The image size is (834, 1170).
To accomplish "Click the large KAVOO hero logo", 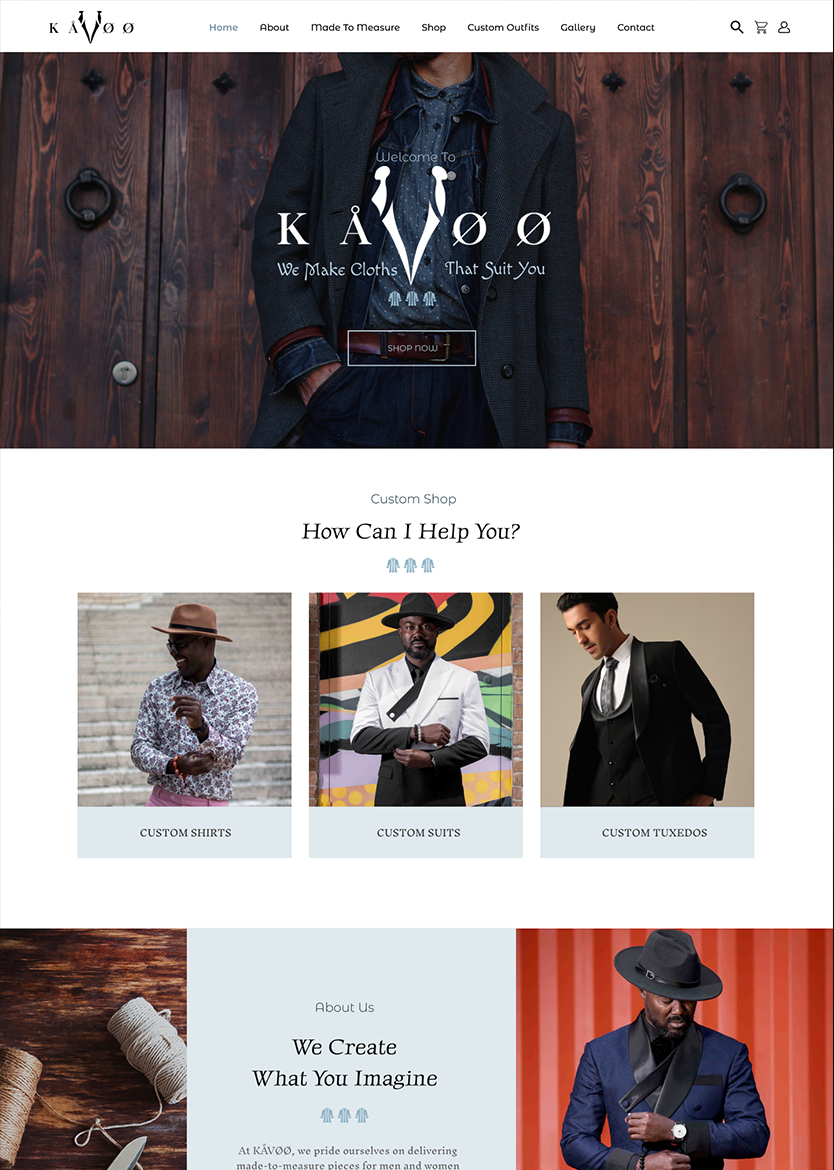I will click(414, 225).
